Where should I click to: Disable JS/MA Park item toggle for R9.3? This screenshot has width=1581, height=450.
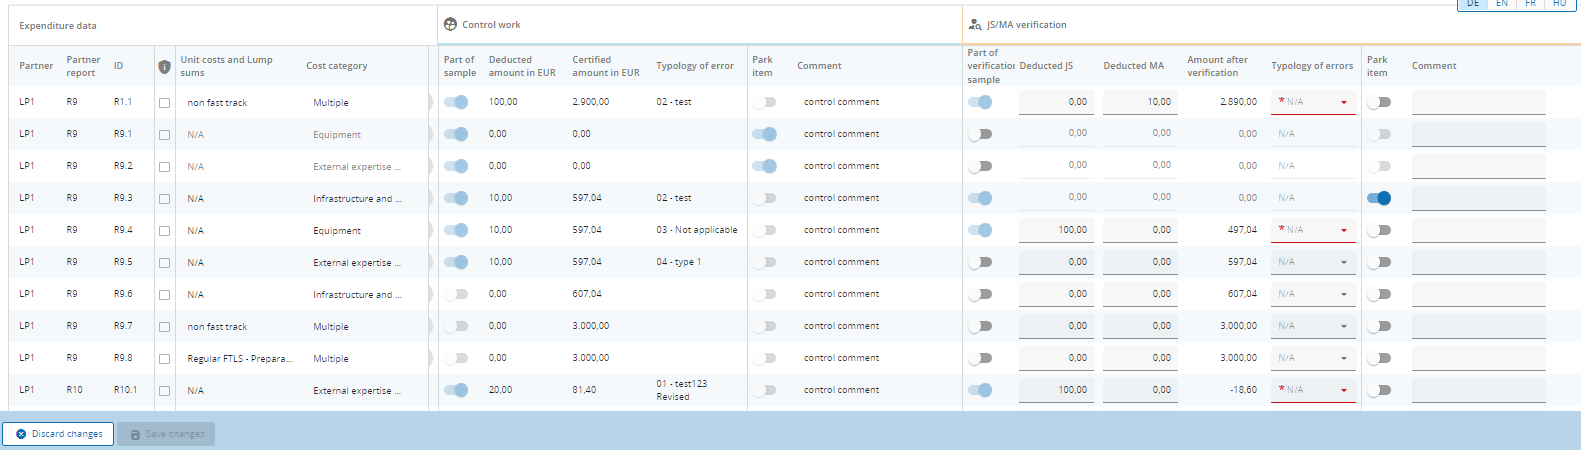[1379, 198]
